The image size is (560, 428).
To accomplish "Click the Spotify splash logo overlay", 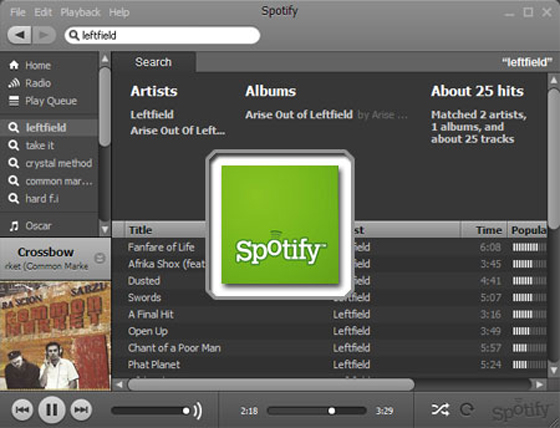I will pyautogui.click(x=280, y=225).
